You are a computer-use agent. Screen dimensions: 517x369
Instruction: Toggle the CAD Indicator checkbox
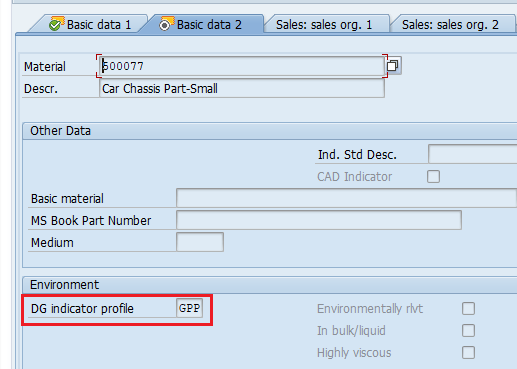tap(433, 177)
